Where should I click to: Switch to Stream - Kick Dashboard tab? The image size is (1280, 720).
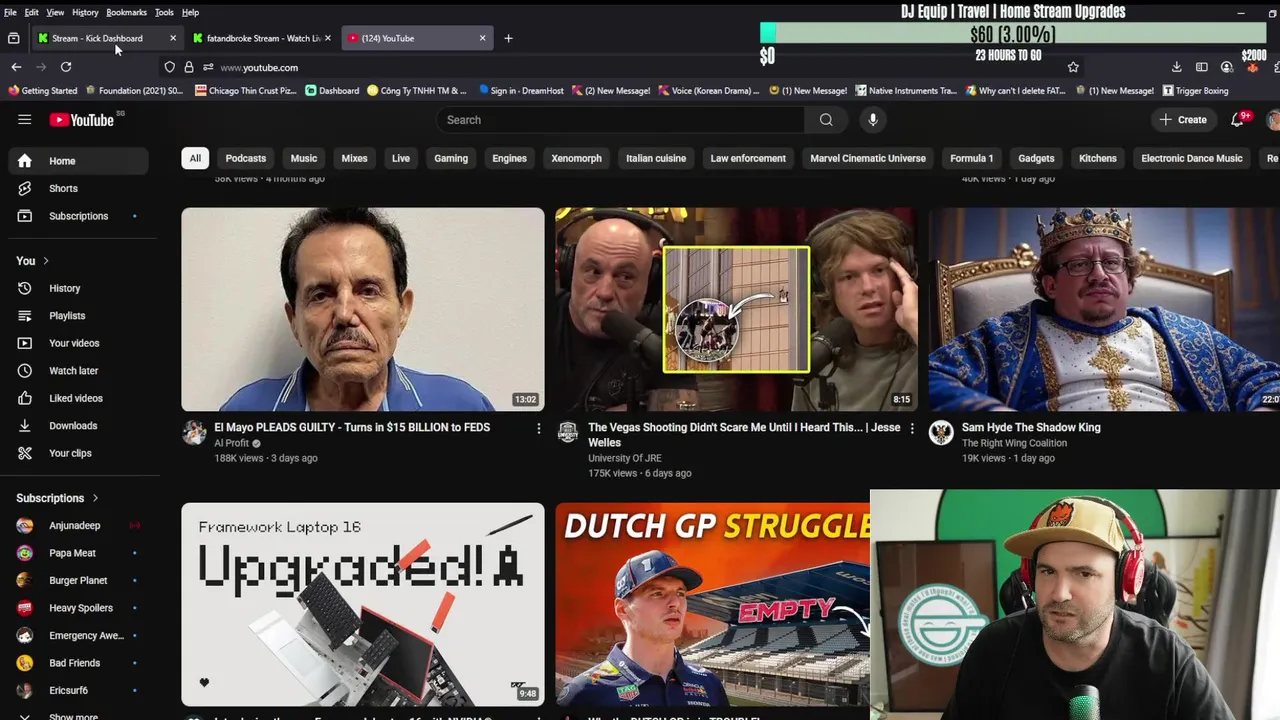(x=107, y=38)
